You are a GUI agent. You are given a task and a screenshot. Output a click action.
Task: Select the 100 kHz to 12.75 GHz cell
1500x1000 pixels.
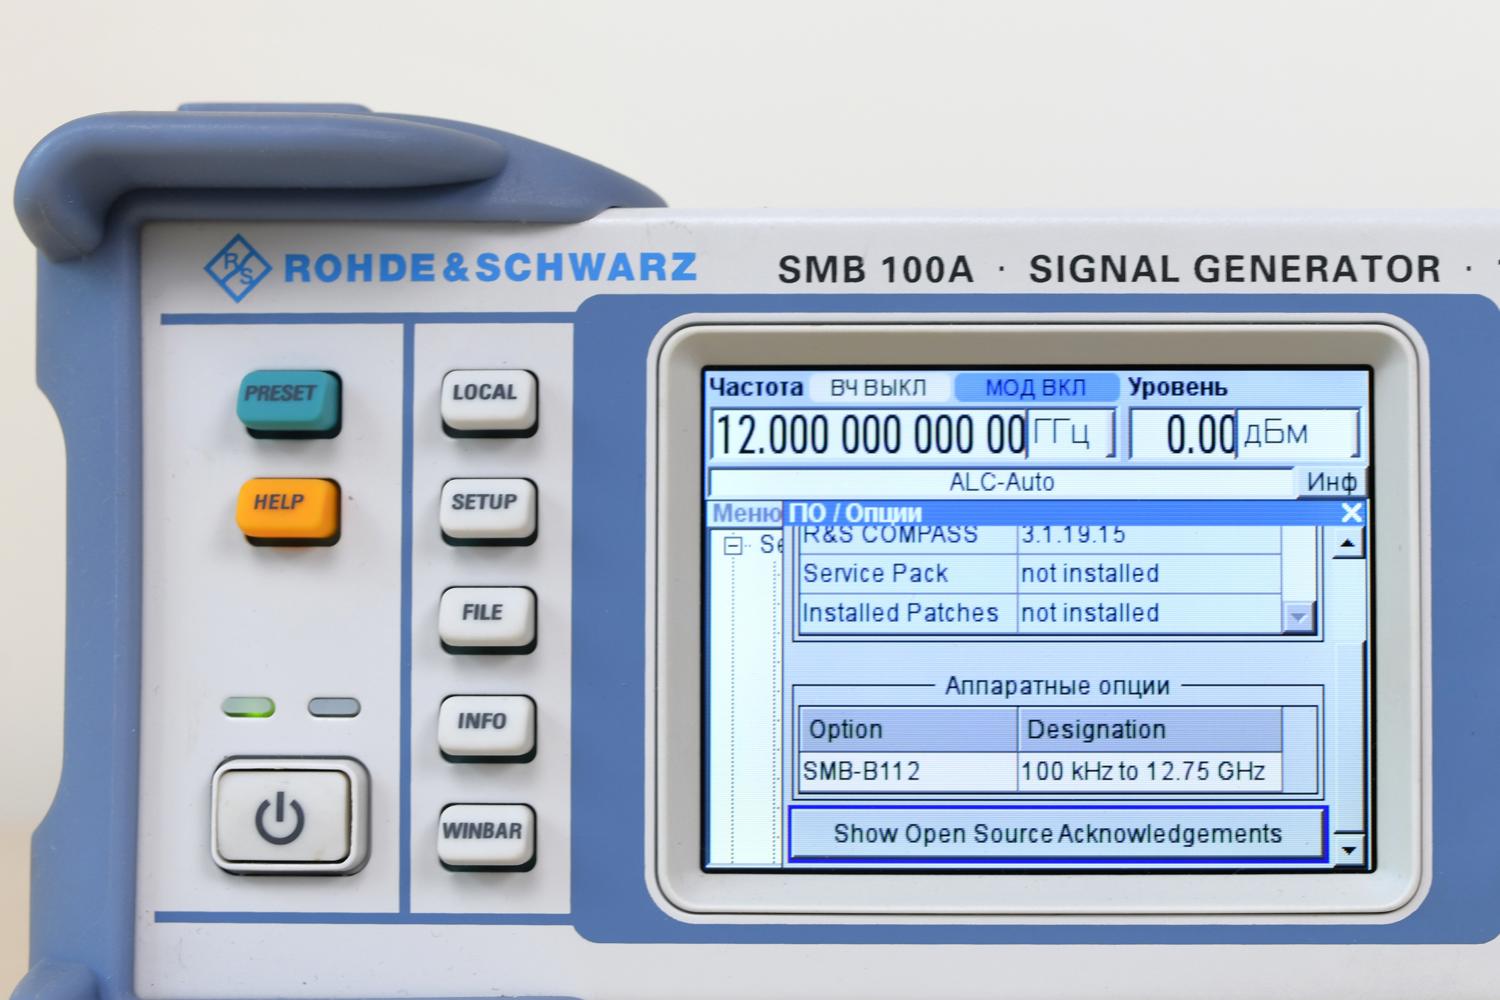tap(1149, 772)
